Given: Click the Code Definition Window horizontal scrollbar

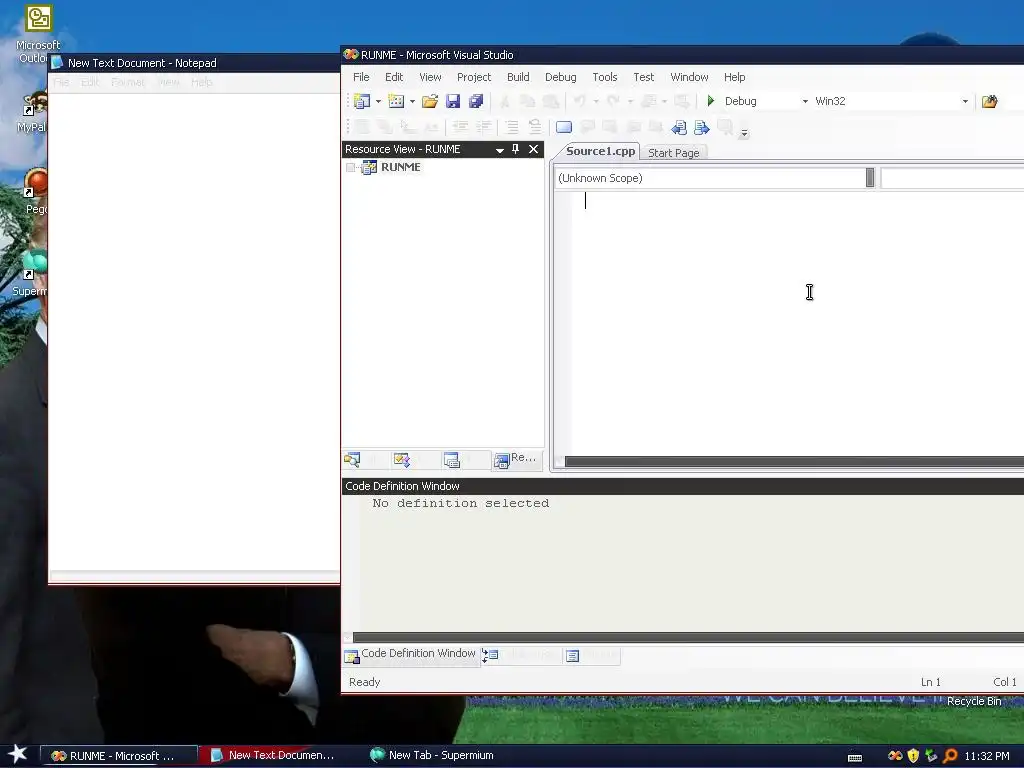Looking at the screenshot, I should coord(688,637).
